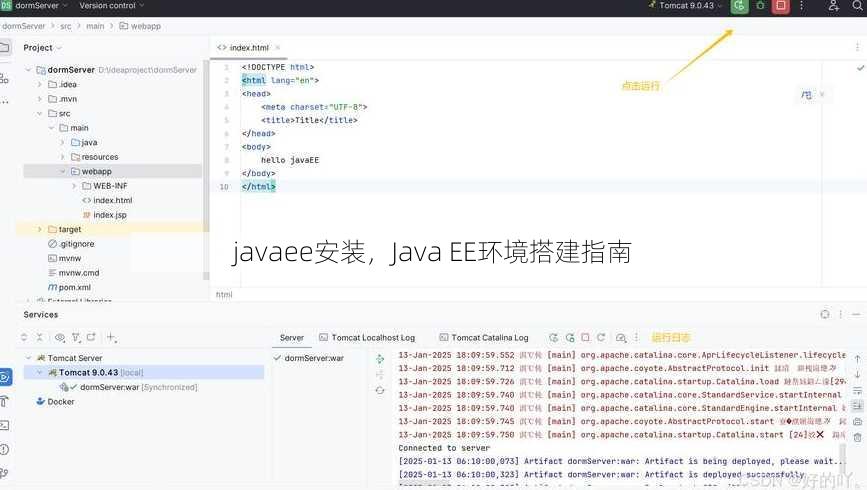Viewport: 867px width, 490px height.
Task: Click the main breadcrumb in navigation bar
Action: pos(95,26)
